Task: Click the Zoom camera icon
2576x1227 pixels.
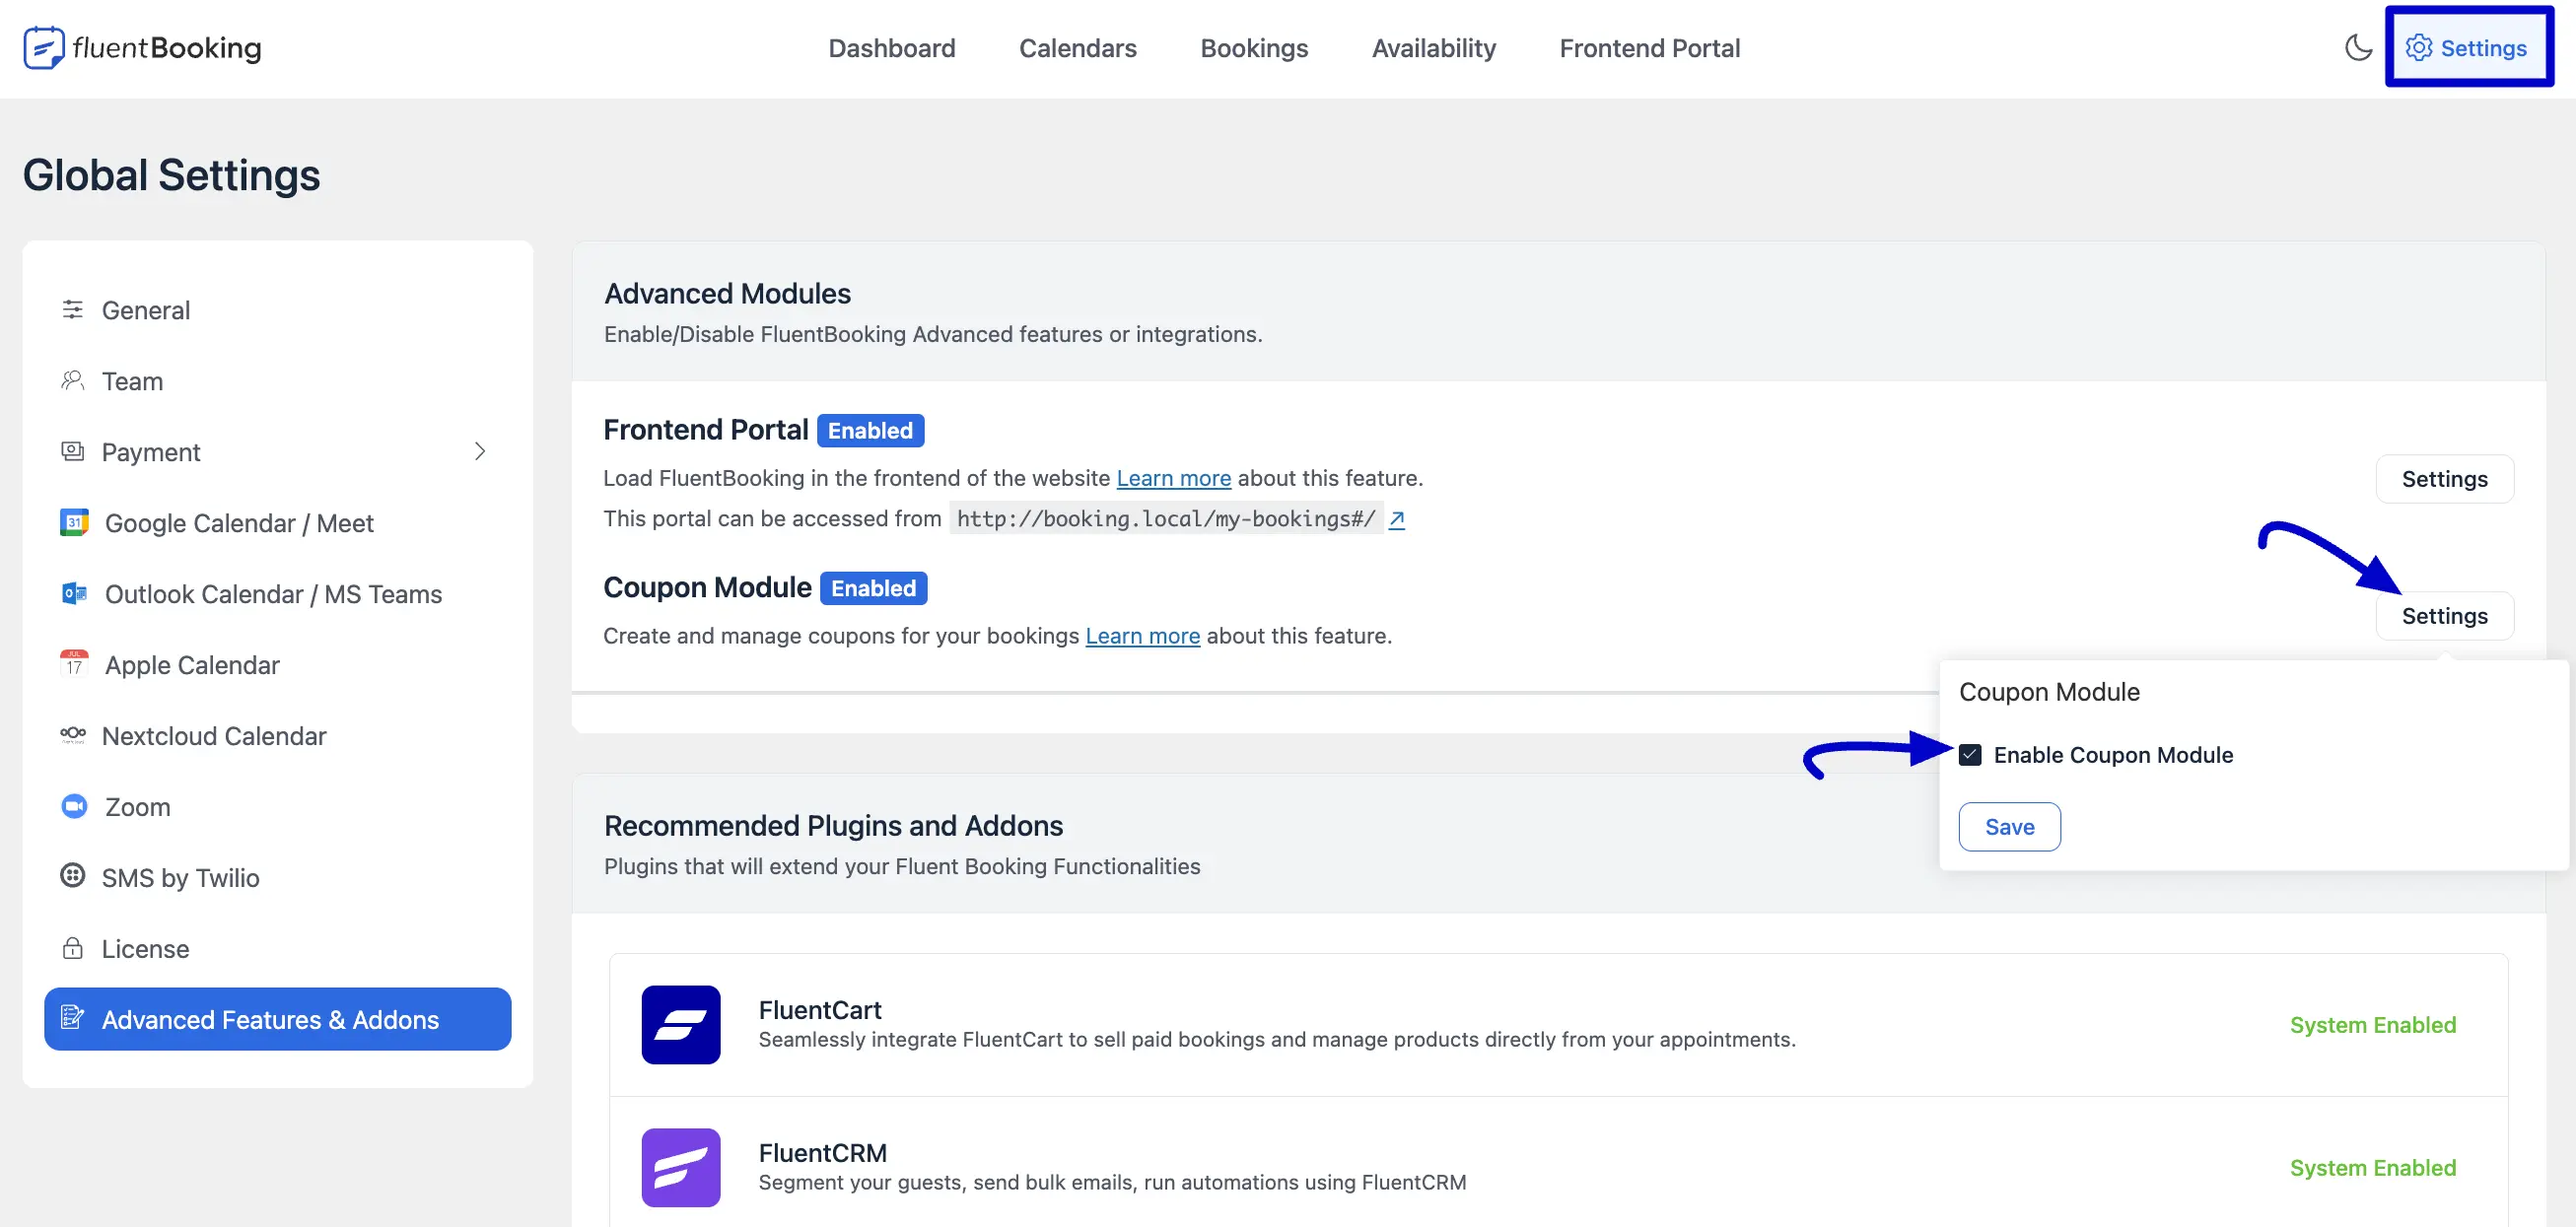Action: click(x=74, y=806)
